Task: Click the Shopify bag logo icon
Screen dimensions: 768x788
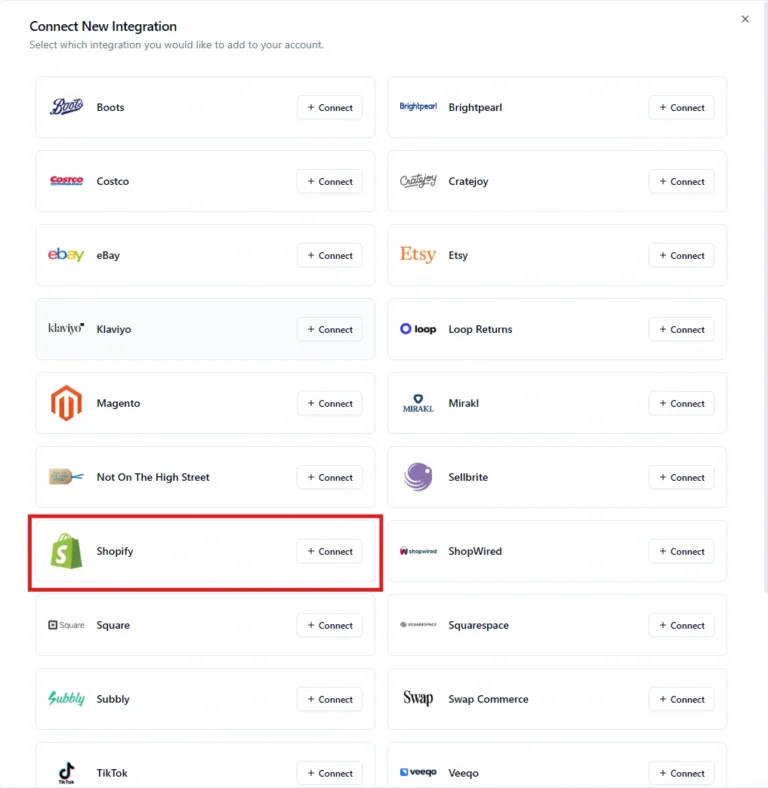Action: 66,551
